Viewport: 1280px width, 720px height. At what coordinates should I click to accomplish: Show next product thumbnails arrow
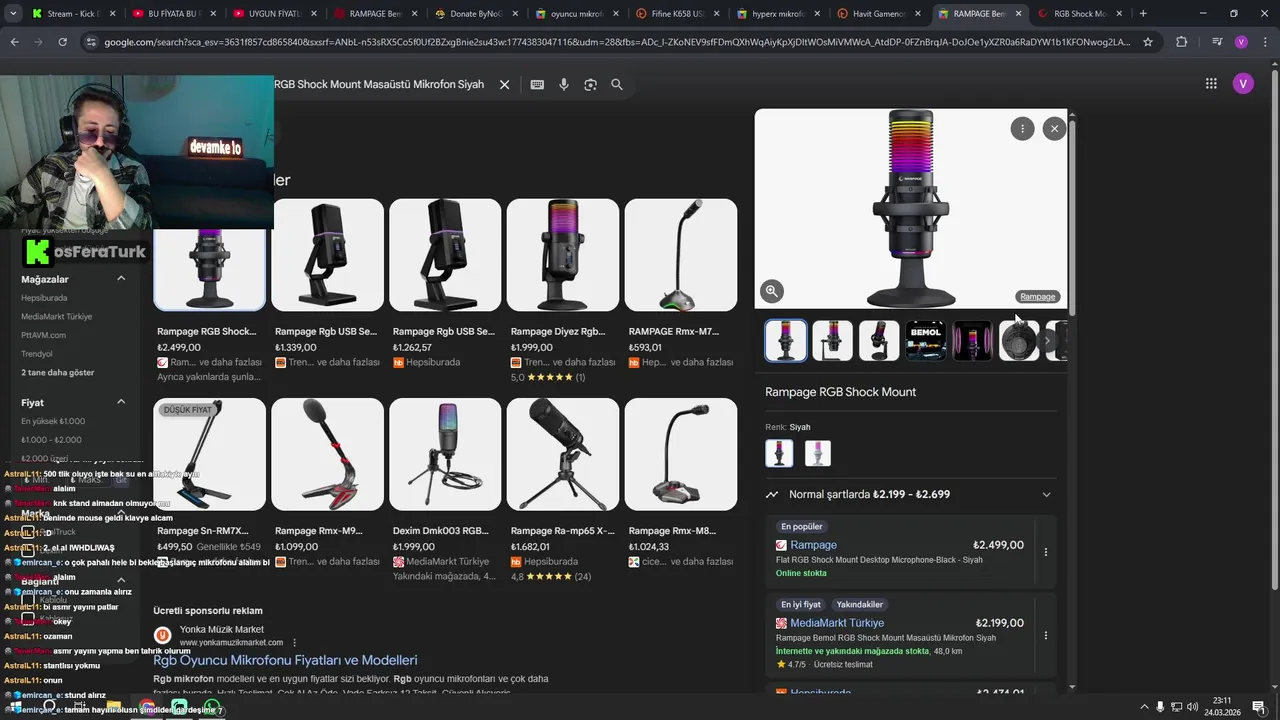pyautogui.click(x=1047, y=341)
